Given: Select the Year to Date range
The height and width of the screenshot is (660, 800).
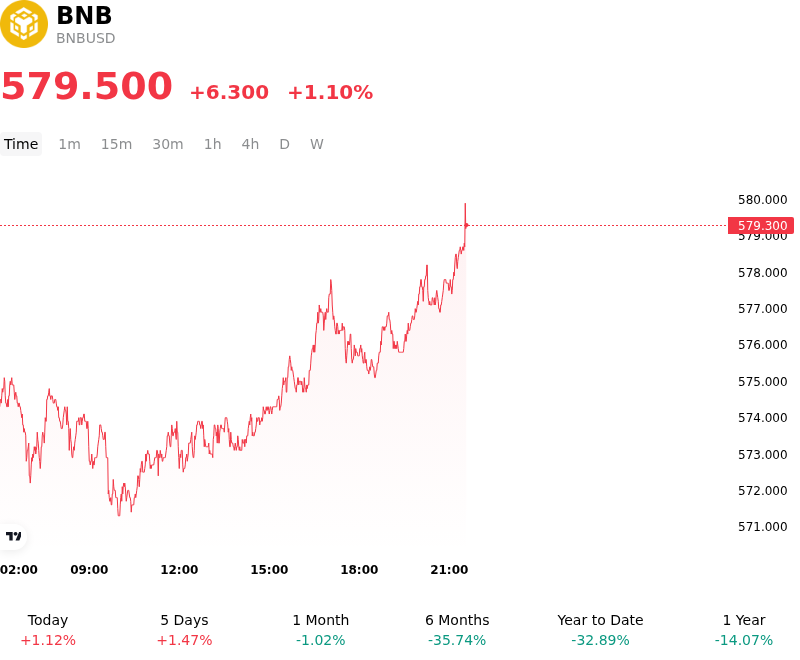Looking at the screenshot, I should pos(600,630).
